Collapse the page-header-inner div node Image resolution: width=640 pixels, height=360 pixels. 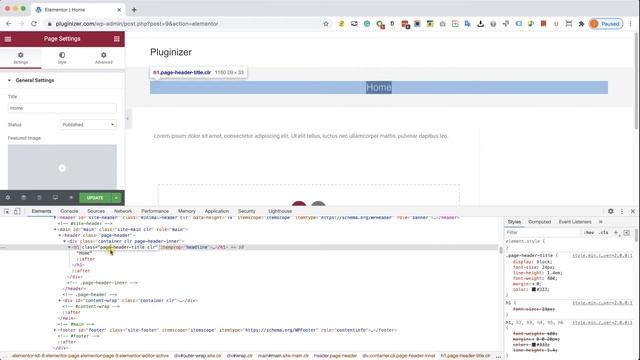tap(64, 241)
